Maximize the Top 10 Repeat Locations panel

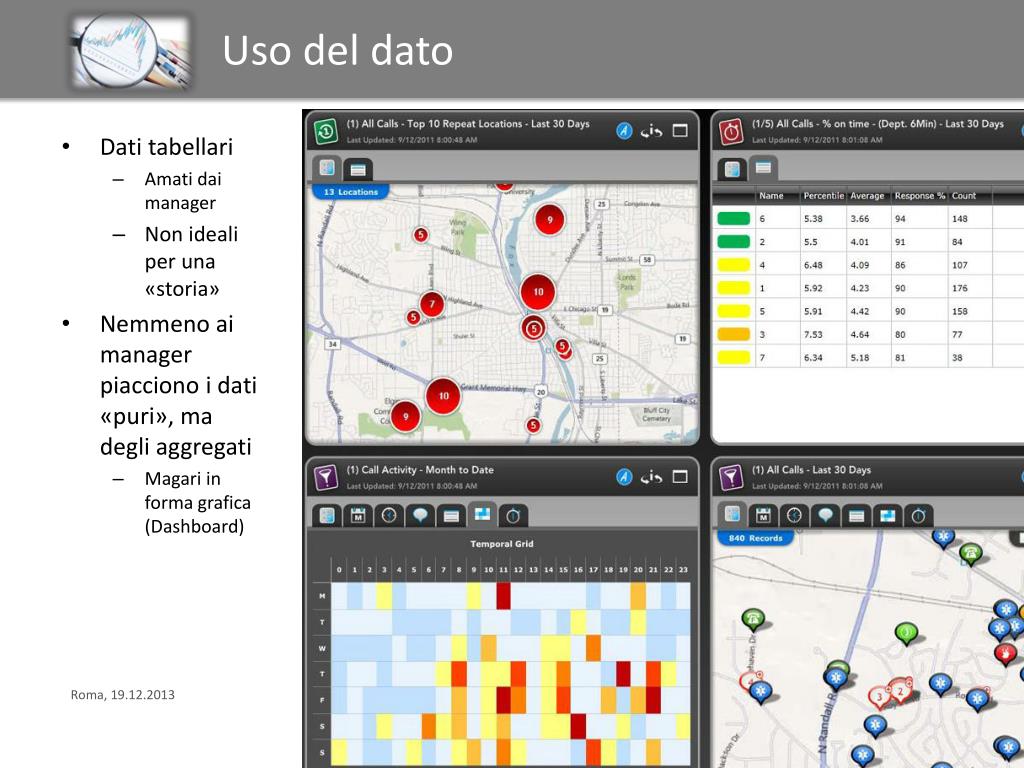pos(680,131)
